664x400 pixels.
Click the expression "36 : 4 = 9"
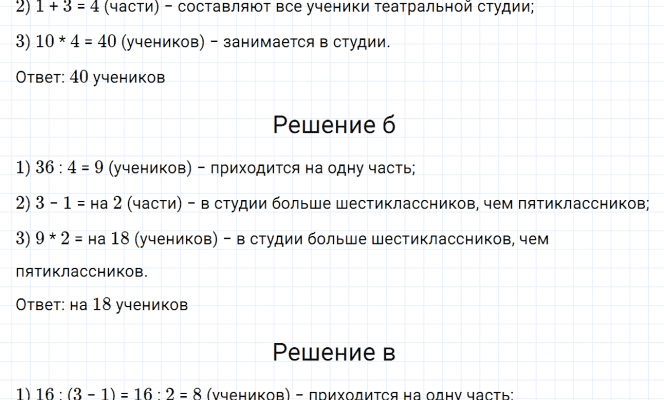[71, 167]
